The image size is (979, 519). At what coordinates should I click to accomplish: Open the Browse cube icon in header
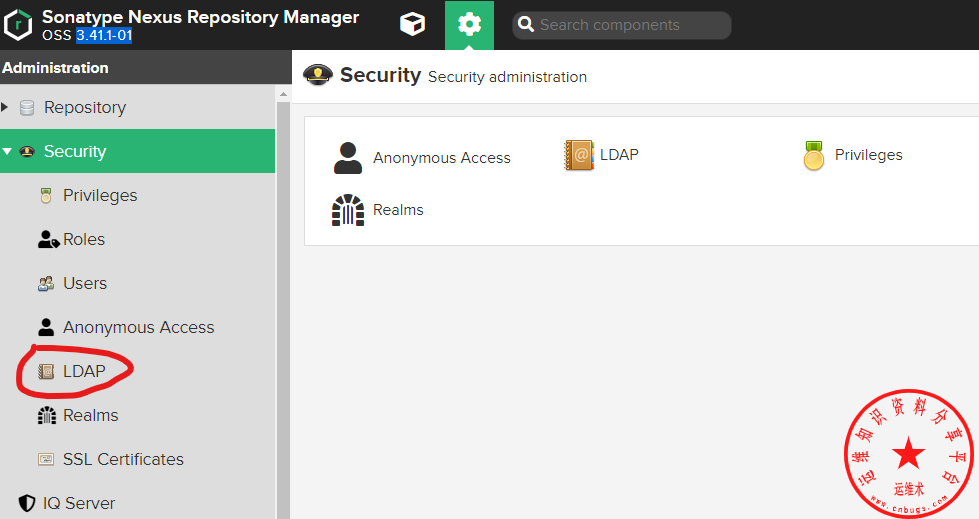(x=412, y=25)
